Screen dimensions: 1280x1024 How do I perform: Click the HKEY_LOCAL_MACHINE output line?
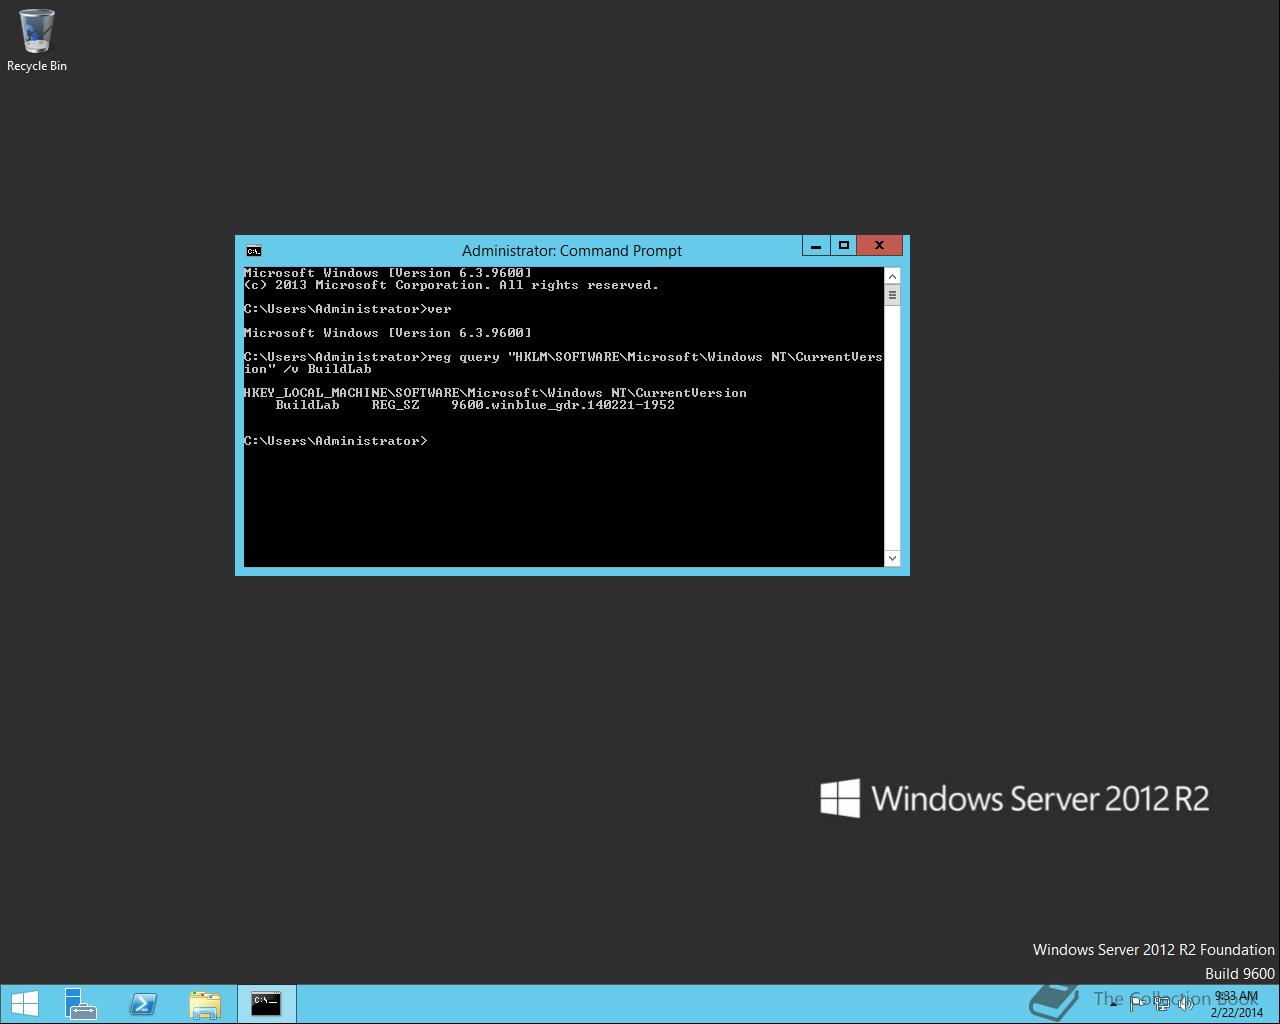point(495,393)
